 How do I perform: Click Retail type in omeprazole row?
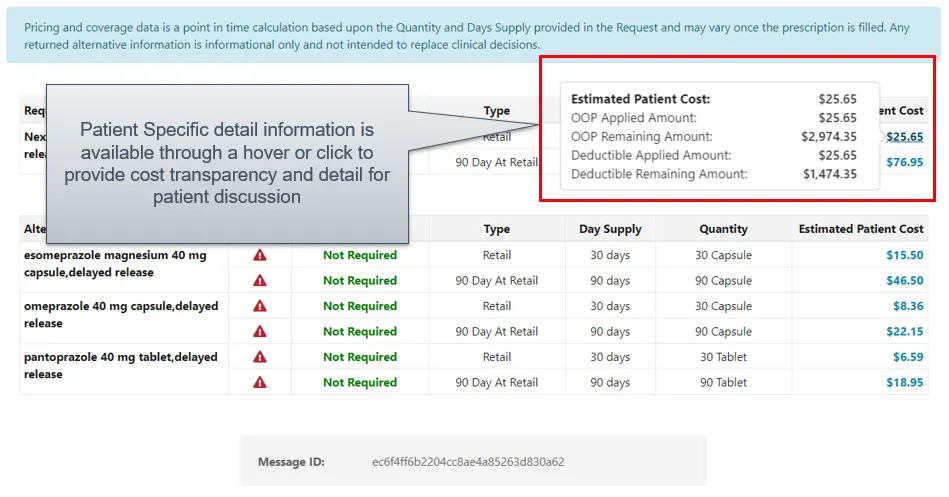click(496, 306)
